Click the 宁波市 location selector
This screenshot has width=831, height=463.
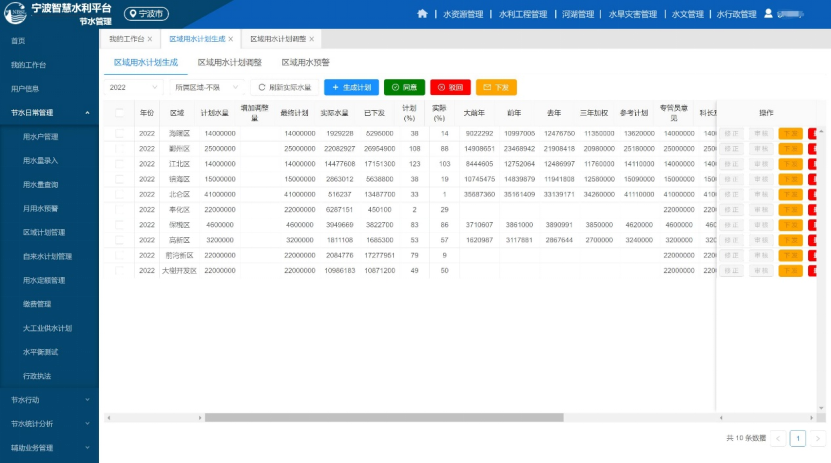click(146, 14)
